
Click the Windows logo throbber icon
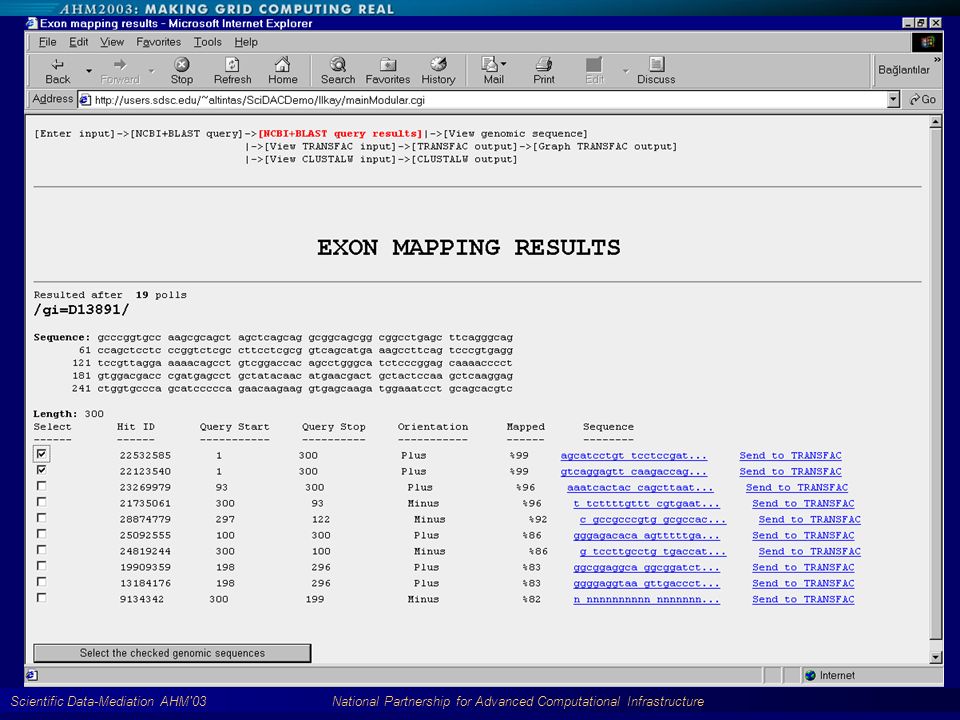coord(927,42)
